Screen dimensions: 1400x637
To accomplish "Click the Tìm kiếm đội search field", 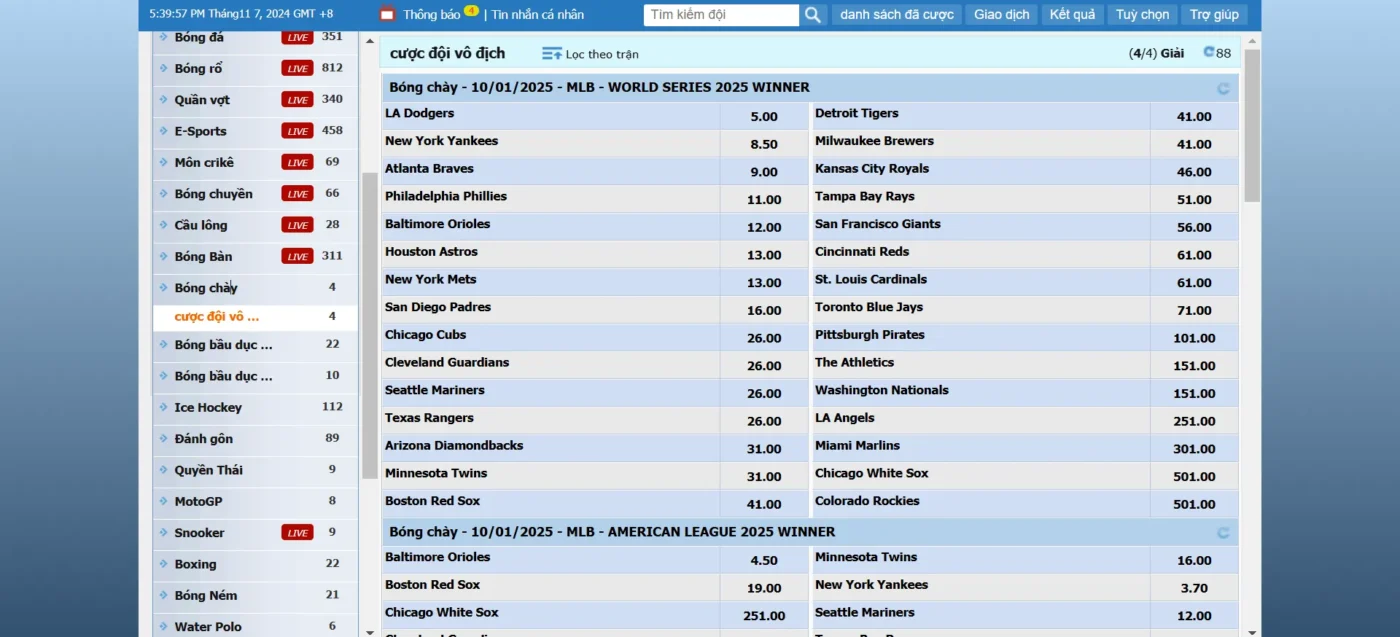I will [720, 15].
